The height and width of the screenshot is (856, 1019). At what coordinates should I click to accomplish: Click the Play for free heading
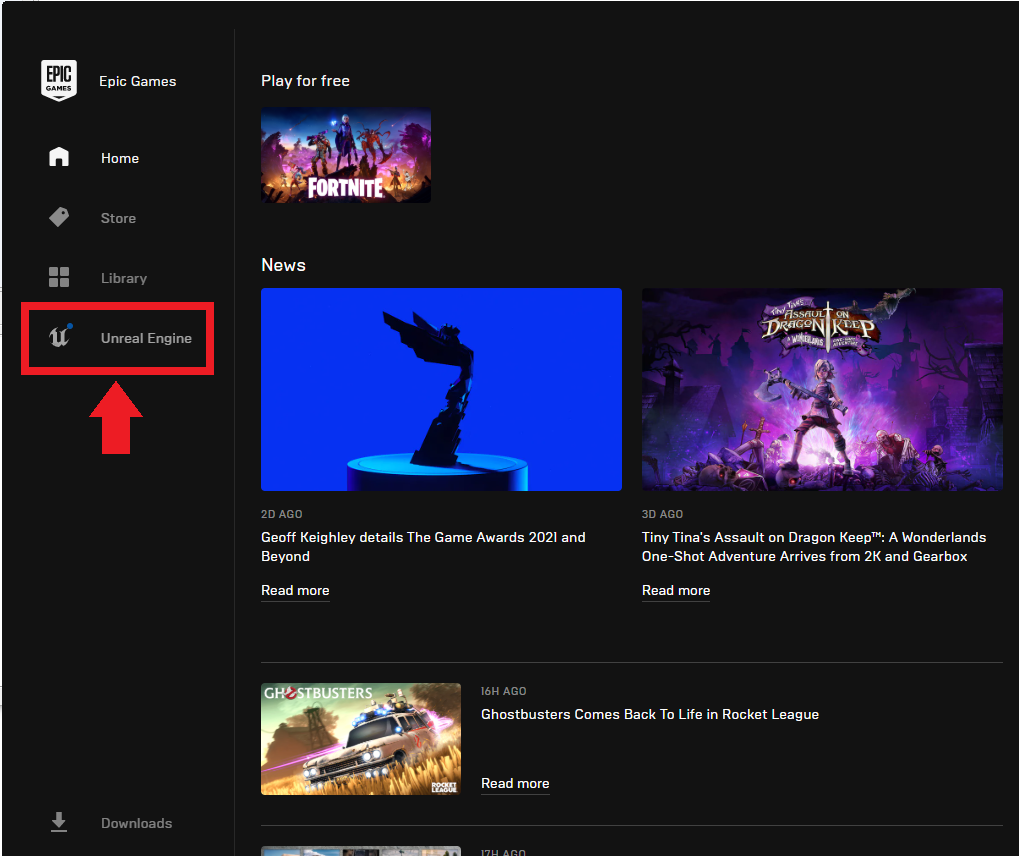click(x=305, y=81)
